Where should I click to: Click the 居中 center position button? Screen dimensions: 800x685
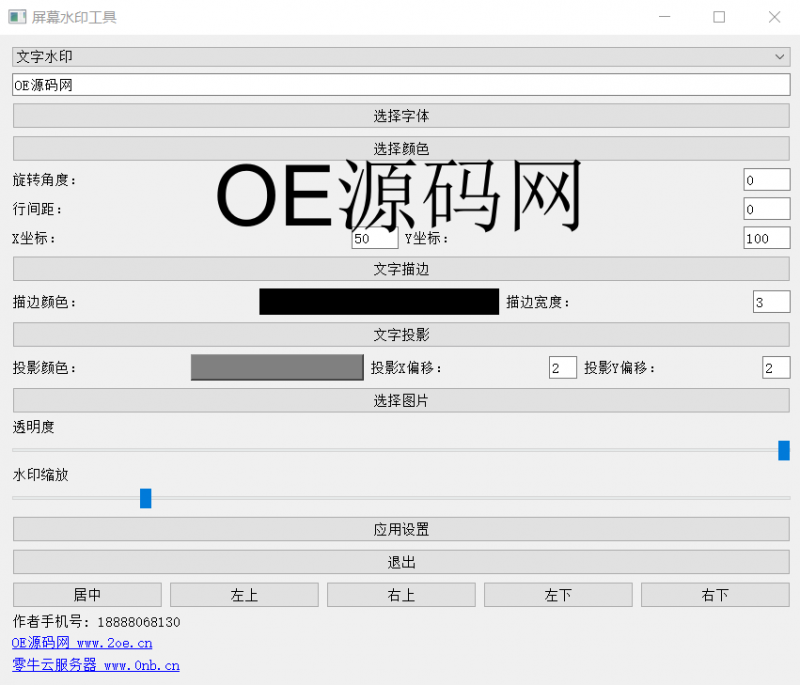[x=87, y=594]
